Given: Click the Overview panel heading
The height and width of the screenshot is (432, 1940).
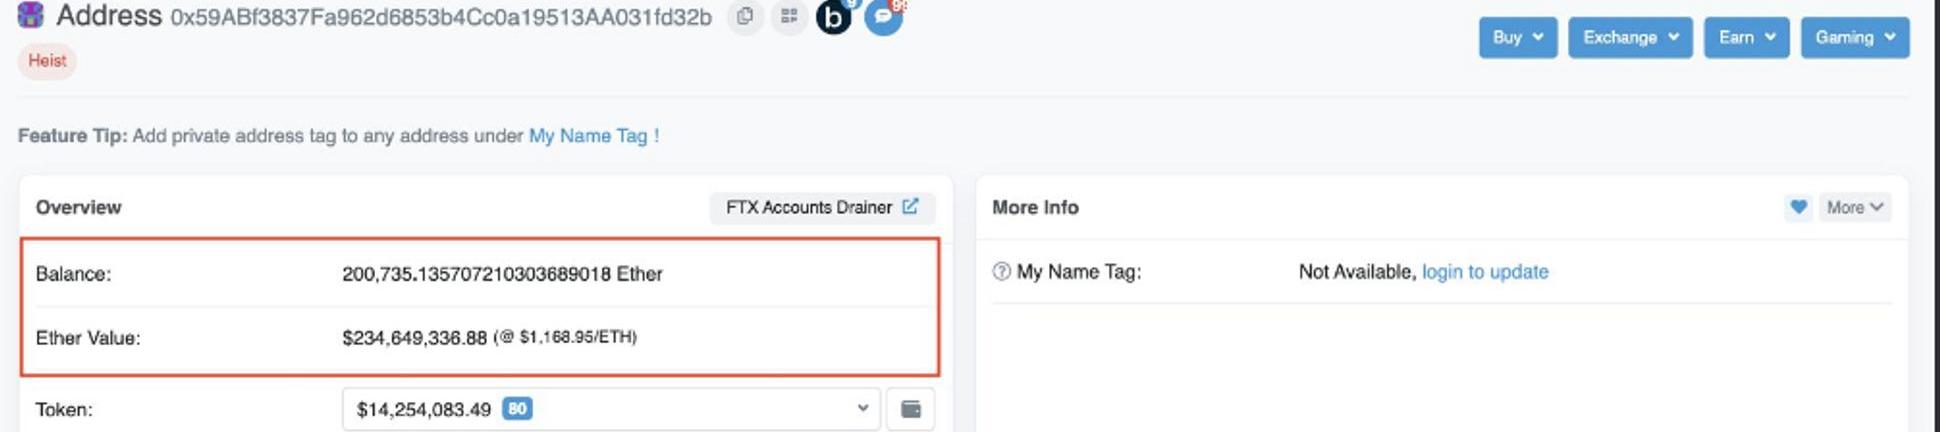Looking at the screenshot, I should tap(78, 207).
